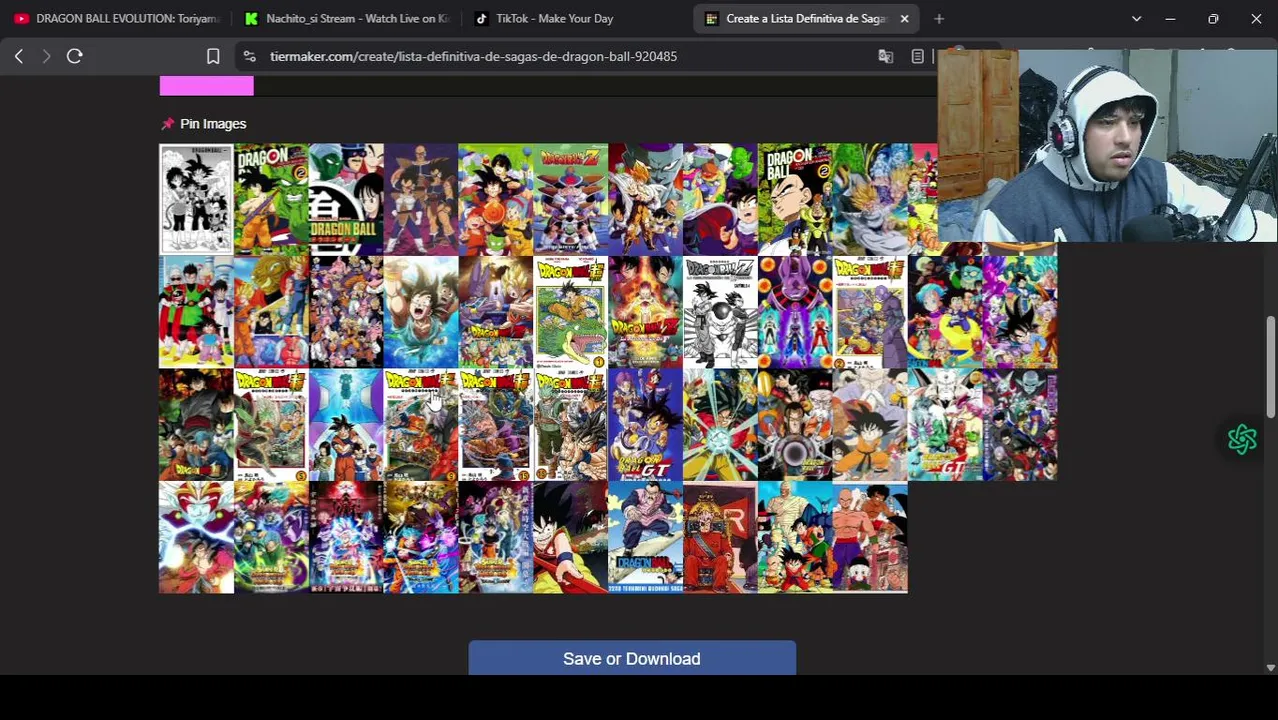Select the DRAGON BALL Pilaf cover image

pos(346,199)
